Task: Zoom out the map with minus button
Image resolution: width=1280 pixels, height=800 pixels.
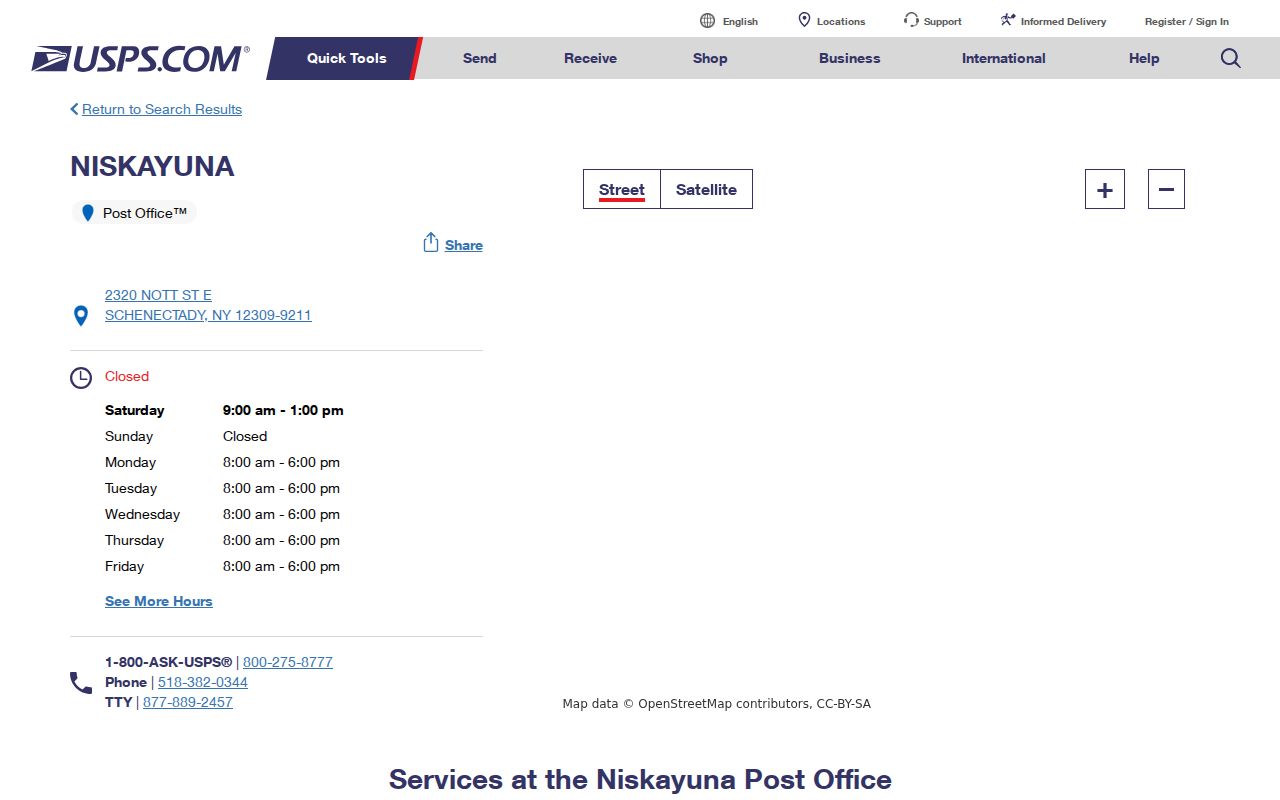Action: (1166, 189)
